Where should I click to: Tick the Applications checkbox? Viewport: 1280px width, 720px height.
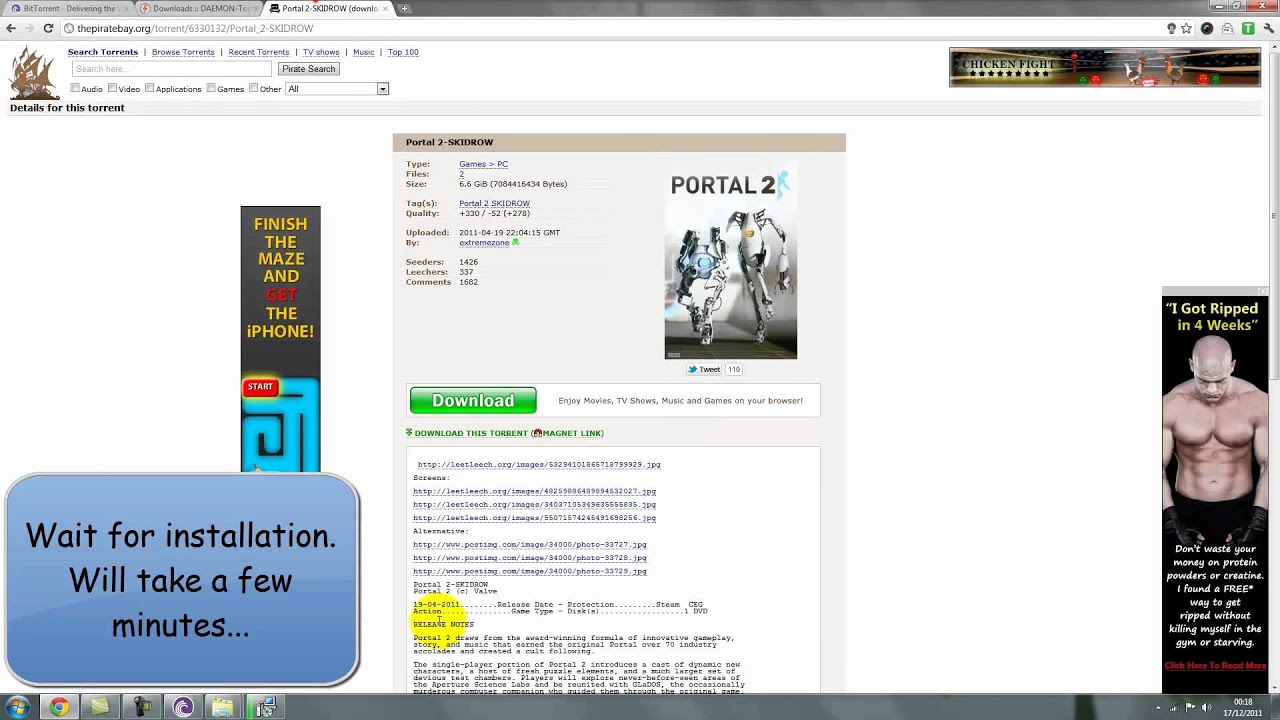[x=149, y=88]
